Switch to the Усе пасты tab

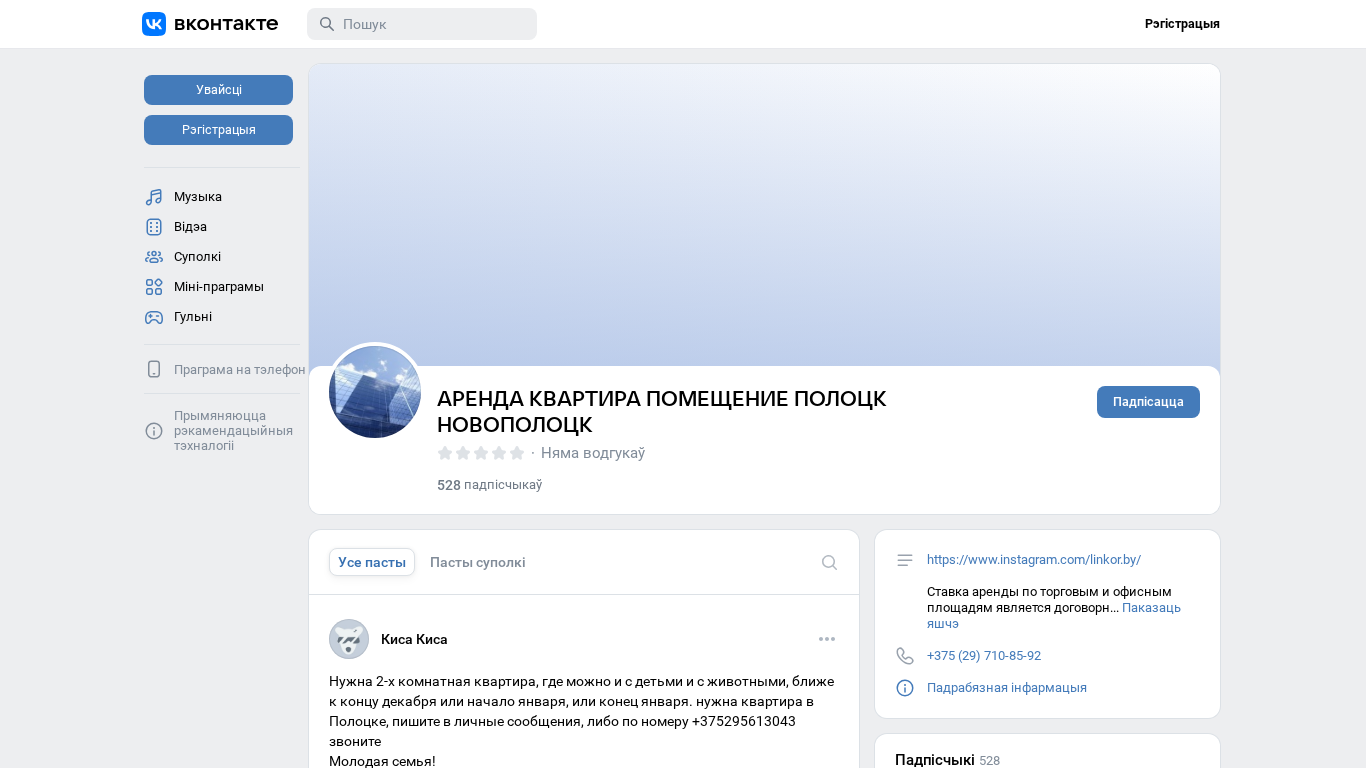(372, 562)
